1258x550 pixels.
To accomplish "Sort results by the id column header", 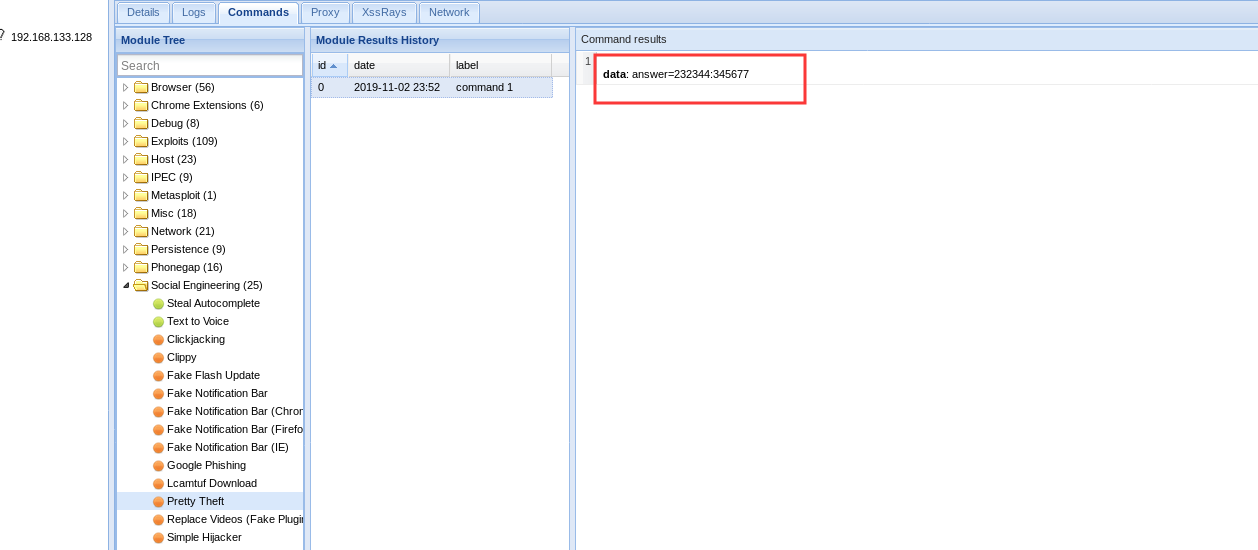I will click(x=329, y=65).
